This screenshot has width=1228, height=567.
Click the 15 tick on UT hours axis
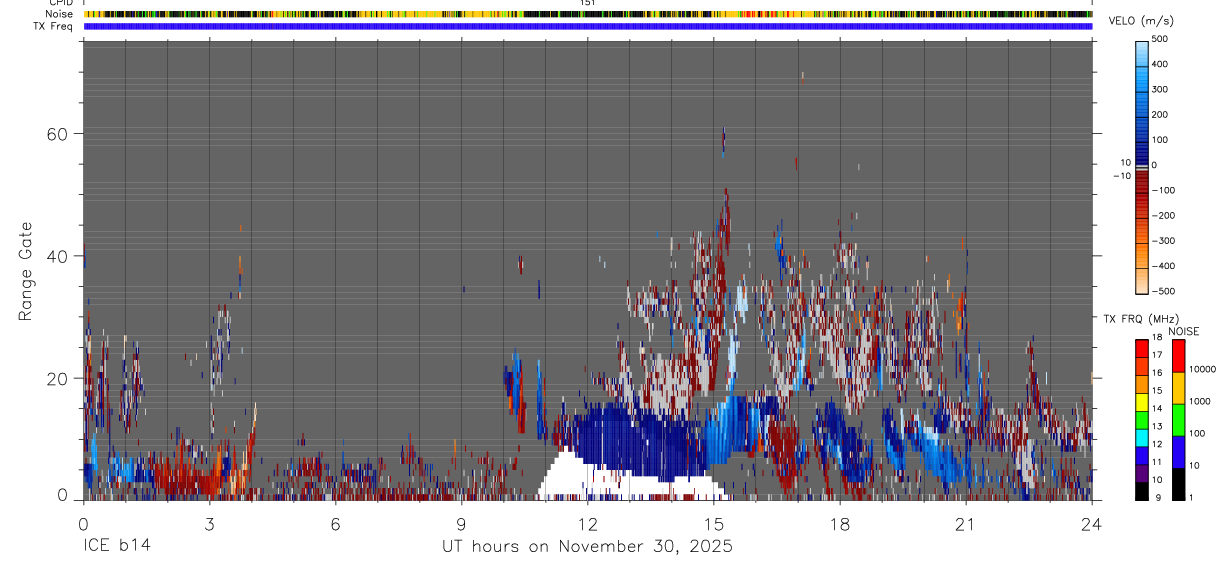pos(714,523)
